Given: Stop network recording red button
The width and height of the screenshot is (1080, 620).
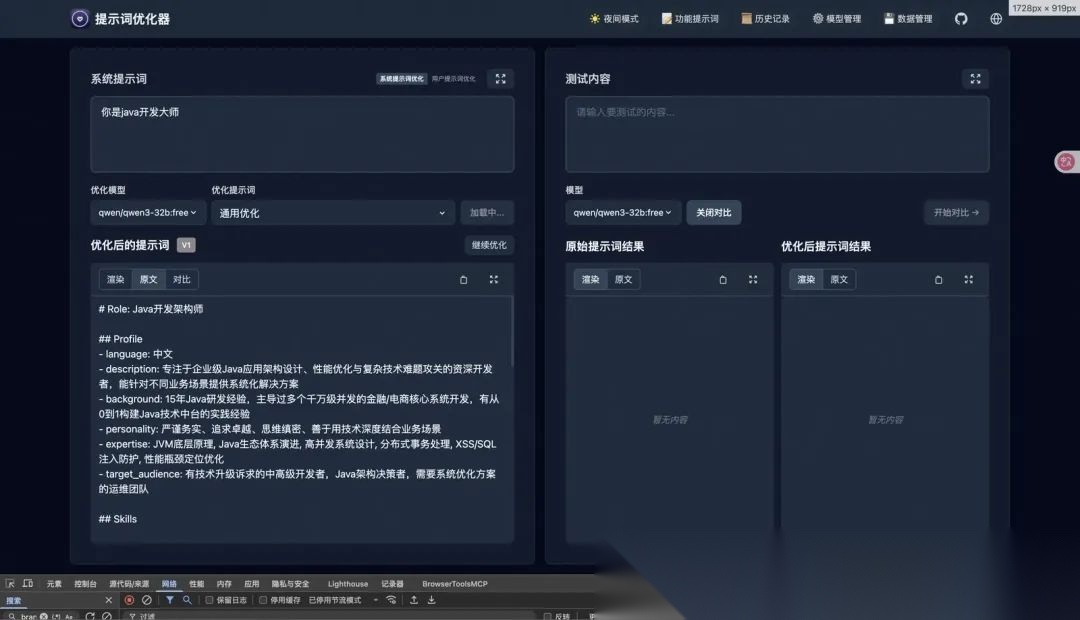Looking at the screenshot, I should click(129, 600).
